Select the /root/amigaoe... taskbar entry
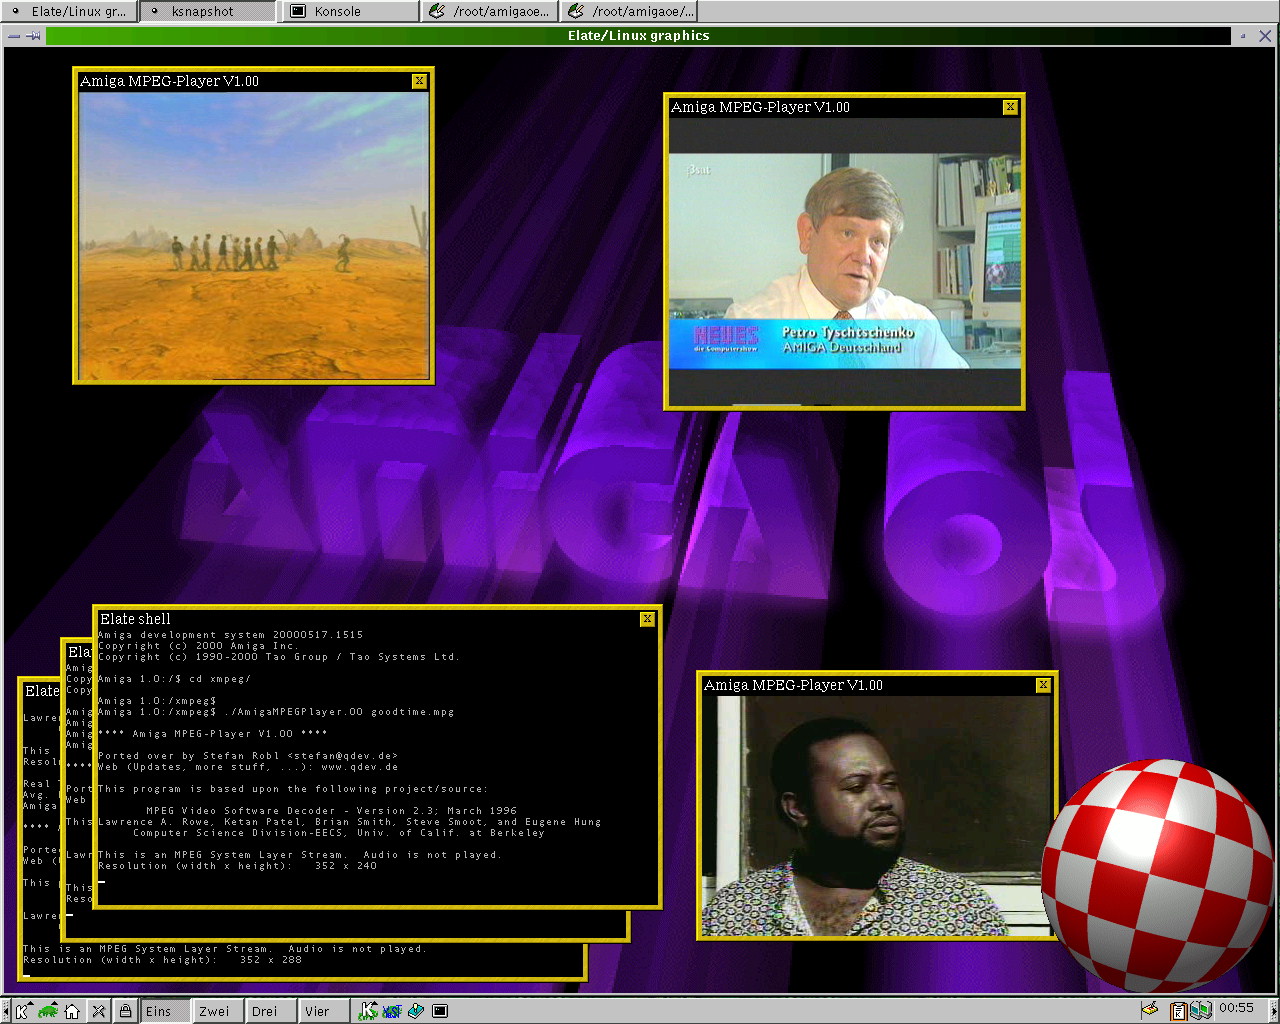 490,11
